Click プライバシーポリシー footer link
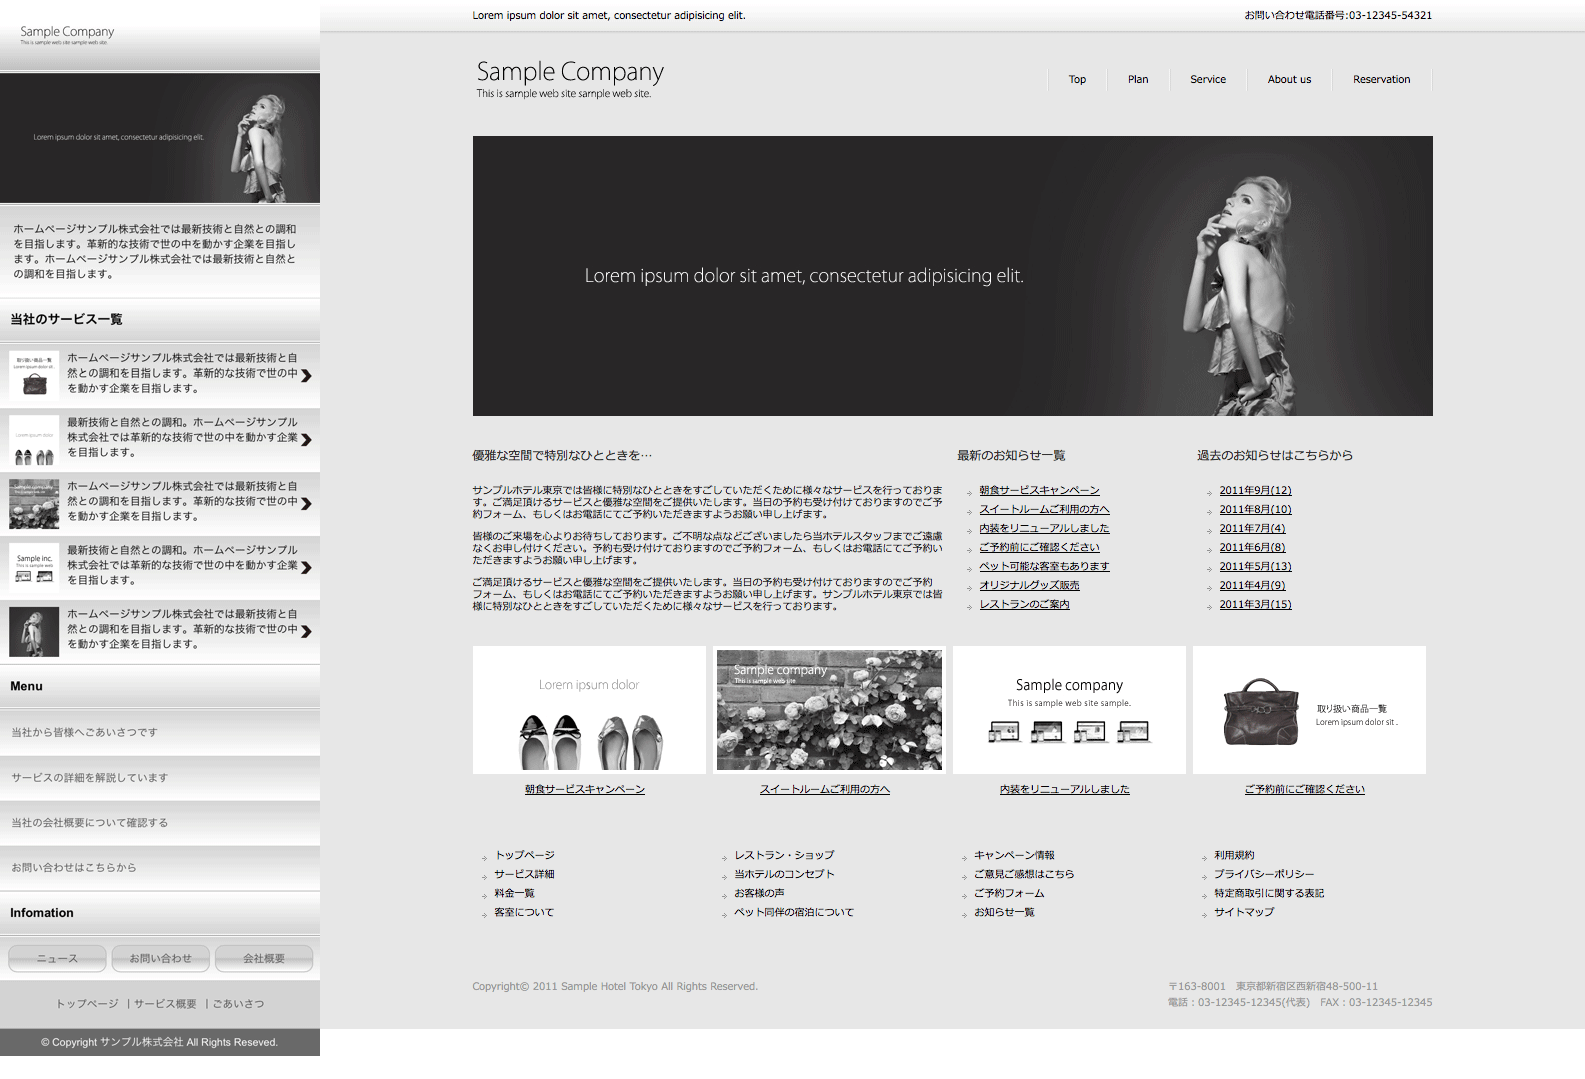The height and width of the screenshot is (1079, 1585). click(1264, 875)
